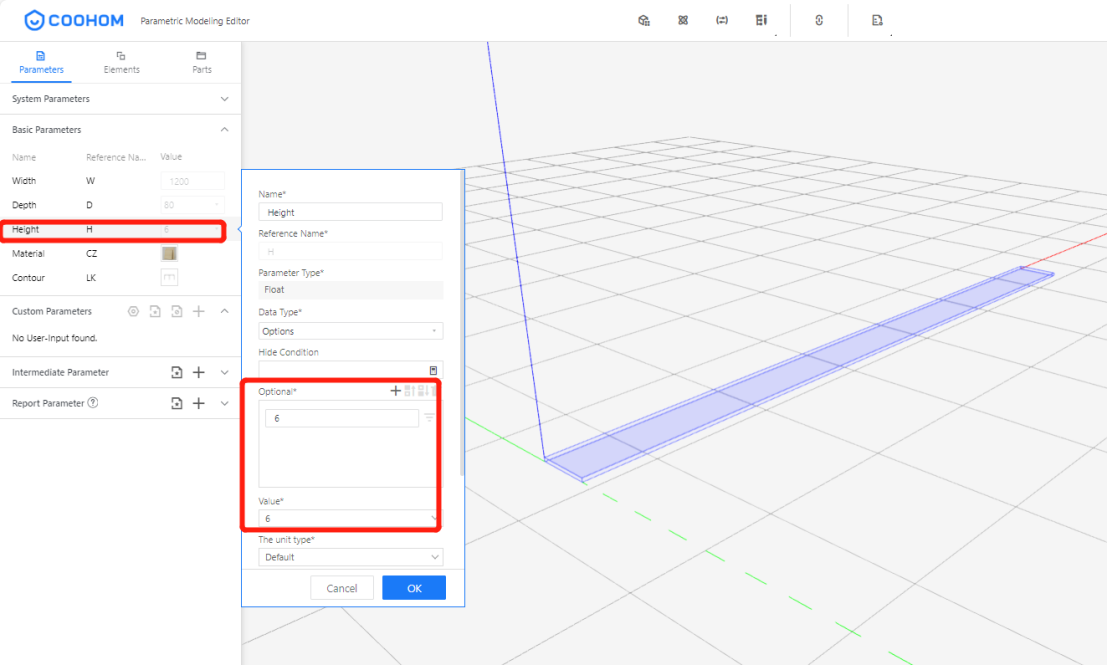Image resolution: width=1108 pixels, height=666 pixels.
Task: Cancel the Height parameter dialog
Action: pyautogui.click(x=341, y=588)
